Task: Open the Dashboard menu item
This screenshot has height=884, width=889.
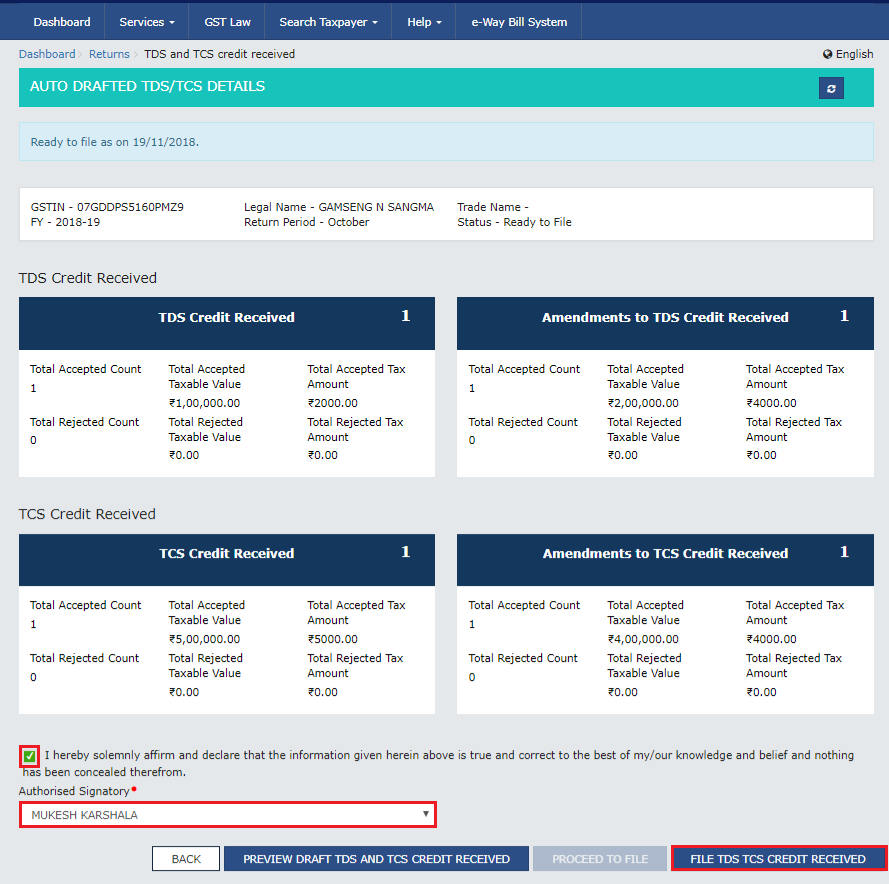Action: coord(62,22)
